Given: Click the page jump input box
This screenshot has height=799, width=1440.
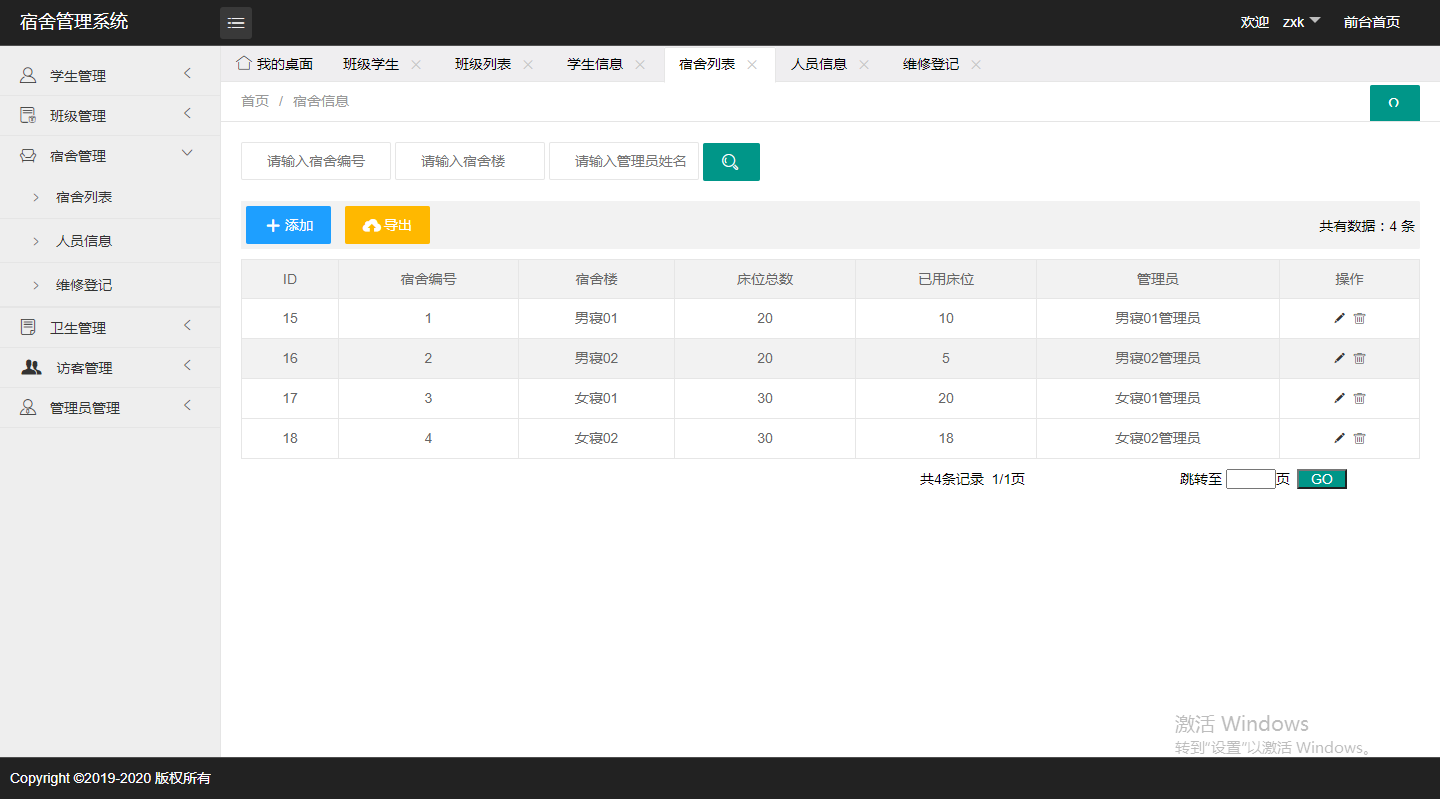Looking at the screenshot, I should tap(1251, 478).
